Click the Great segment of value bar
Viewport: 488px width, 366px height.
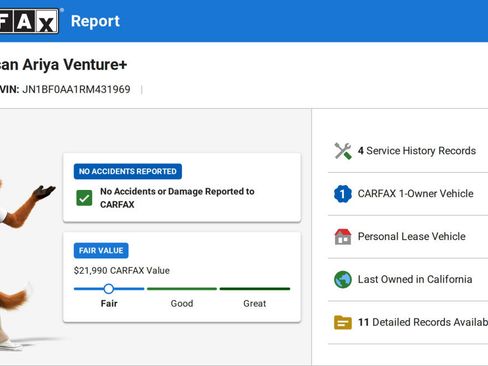click(255, 289)
